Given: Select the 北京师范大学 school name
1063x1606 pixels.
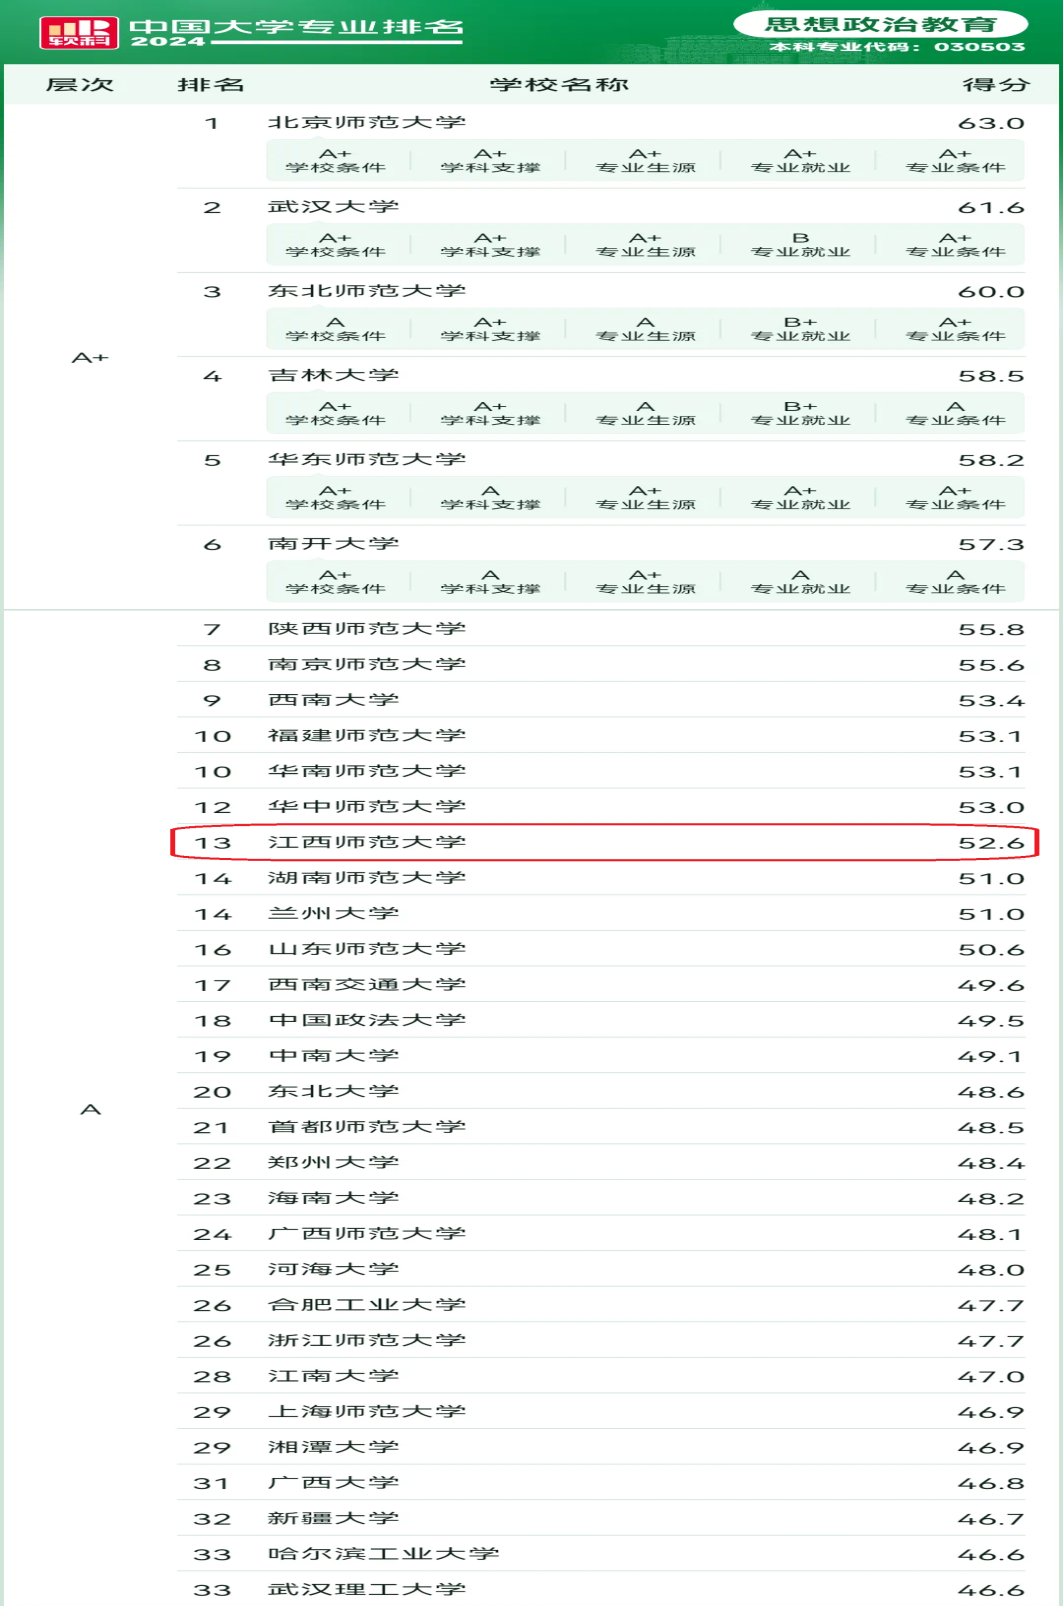Looking at the screenshot, I should click(367, 122).
